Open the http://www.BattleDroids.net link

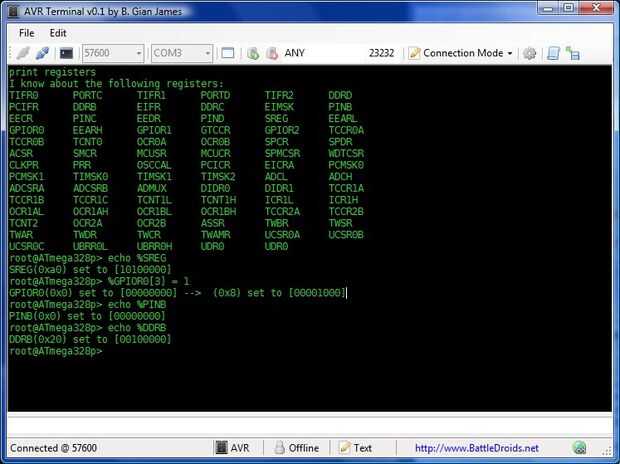click(x=476, y=448)
